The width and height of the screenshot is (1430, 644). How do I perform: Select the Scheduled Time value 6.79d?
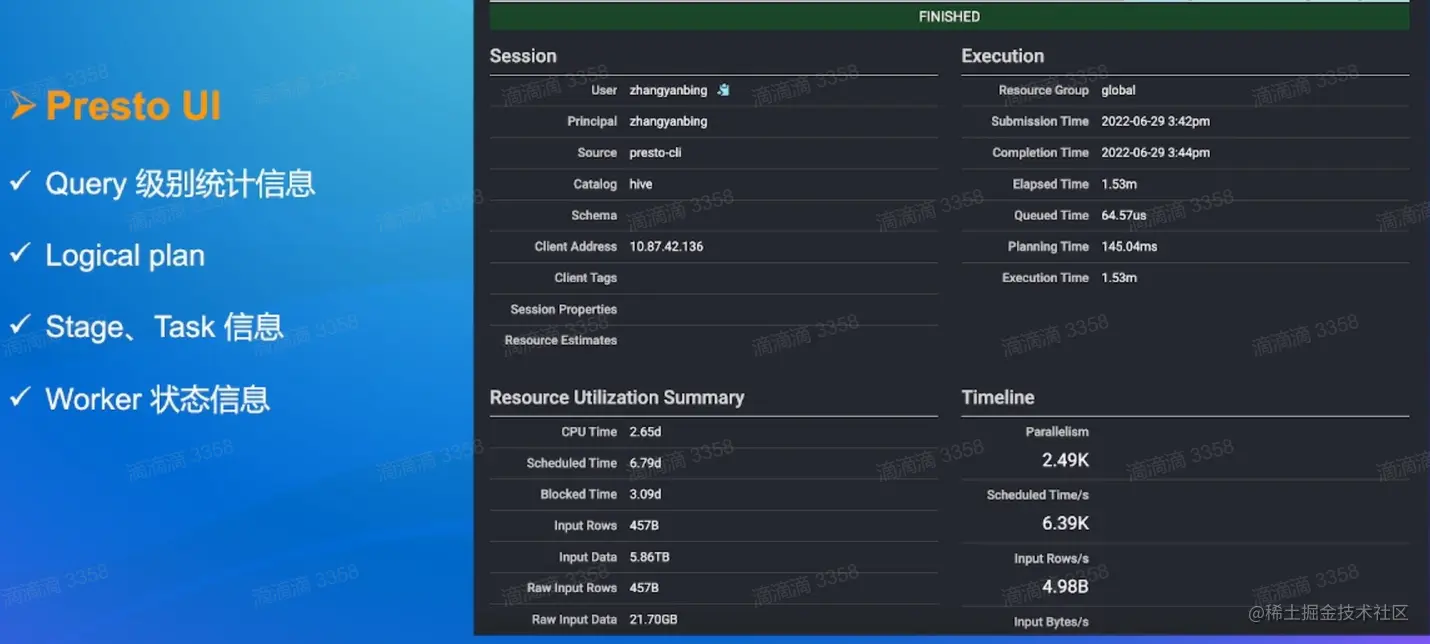[x=645, y=463]
